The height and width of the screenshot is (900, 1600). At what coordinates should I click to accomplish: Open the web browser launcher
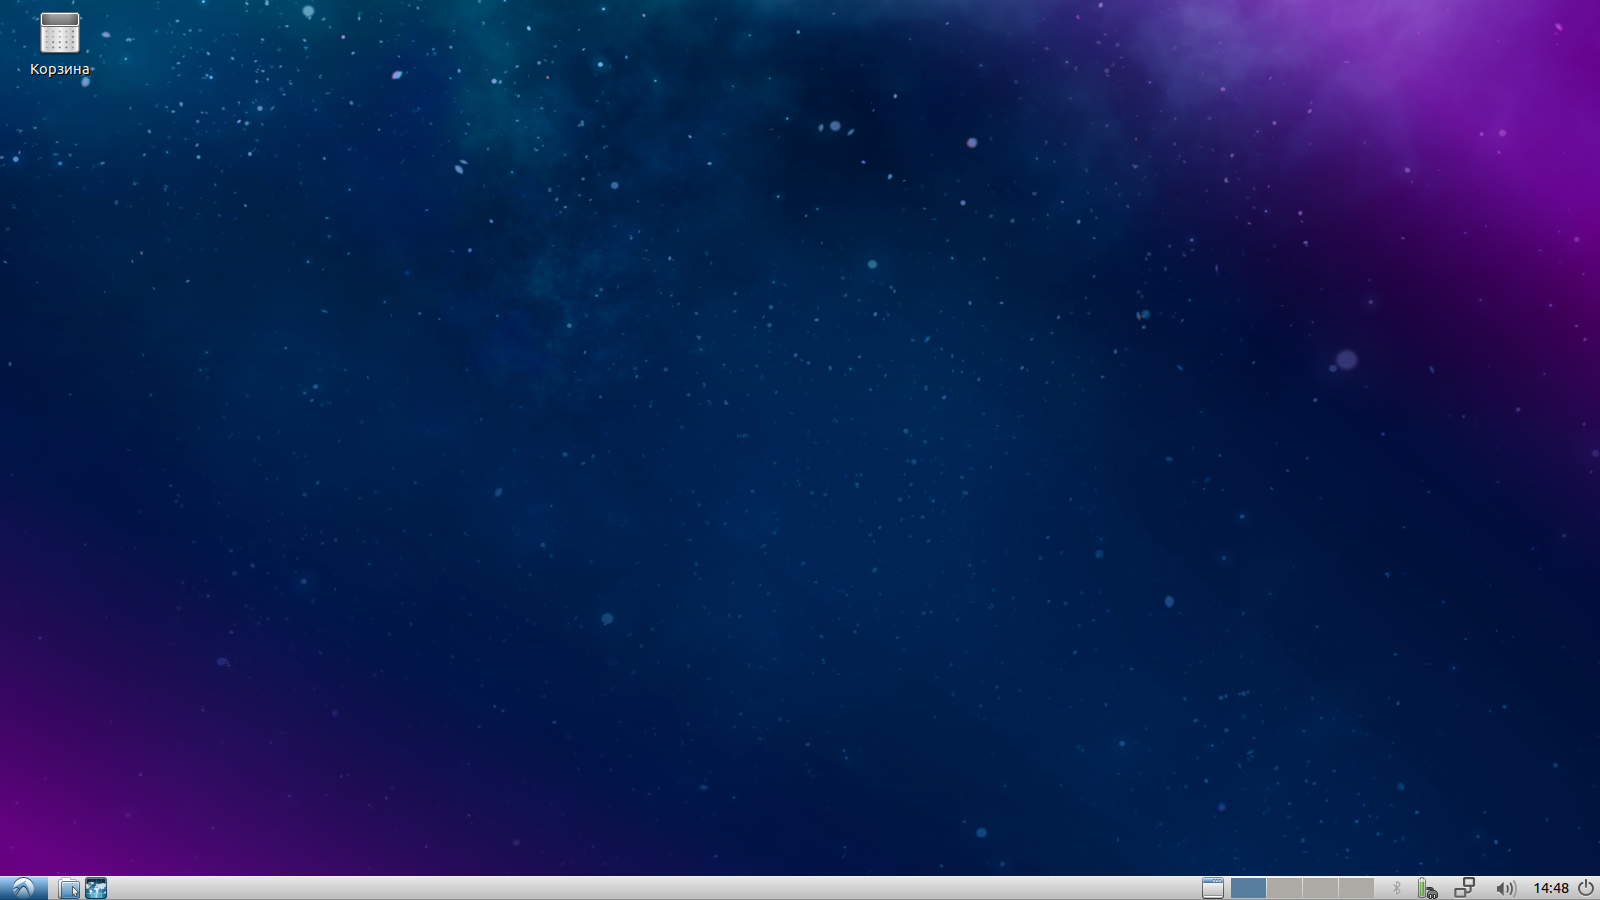coord(96,888)
